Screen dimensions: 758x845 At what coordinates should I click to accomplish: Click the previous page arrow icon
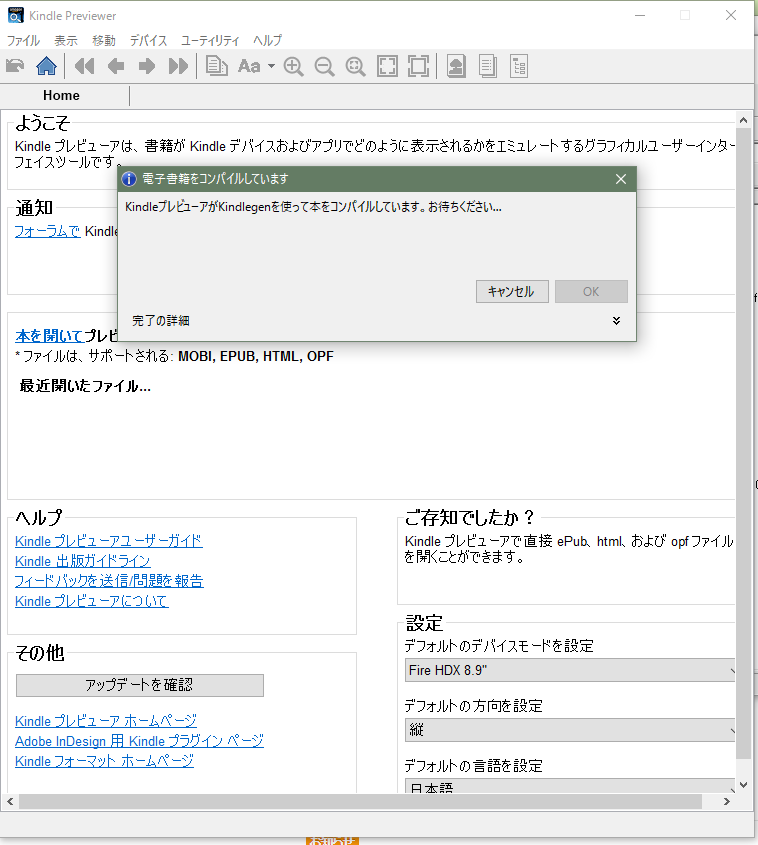tap(116, 67)
